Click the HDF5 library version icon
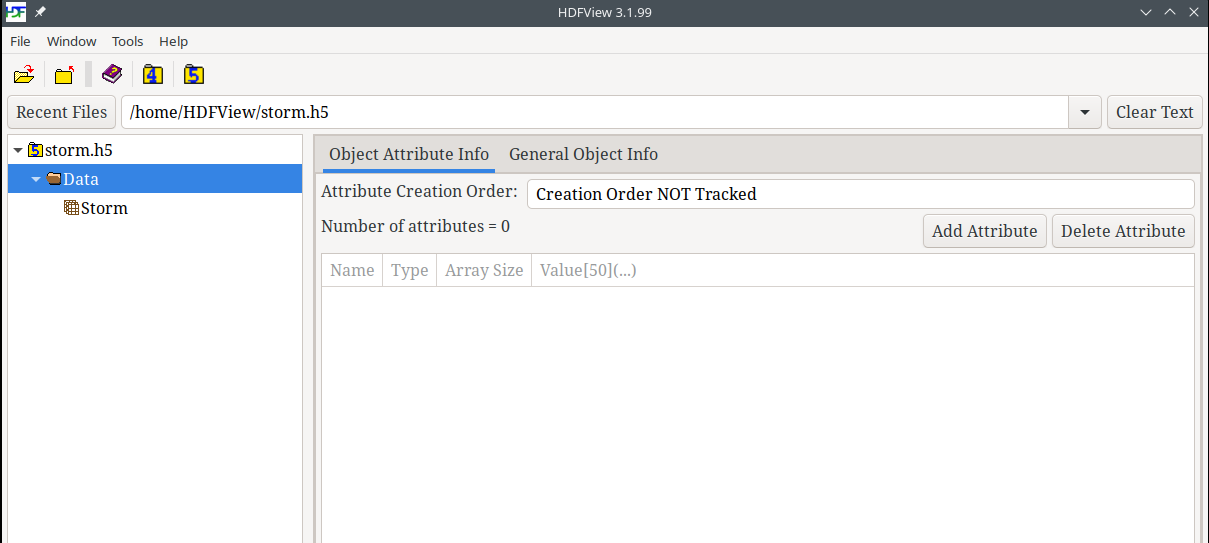Image resolution: width=1209 pixels, height=543 pixels. click(x=194, y=75)
